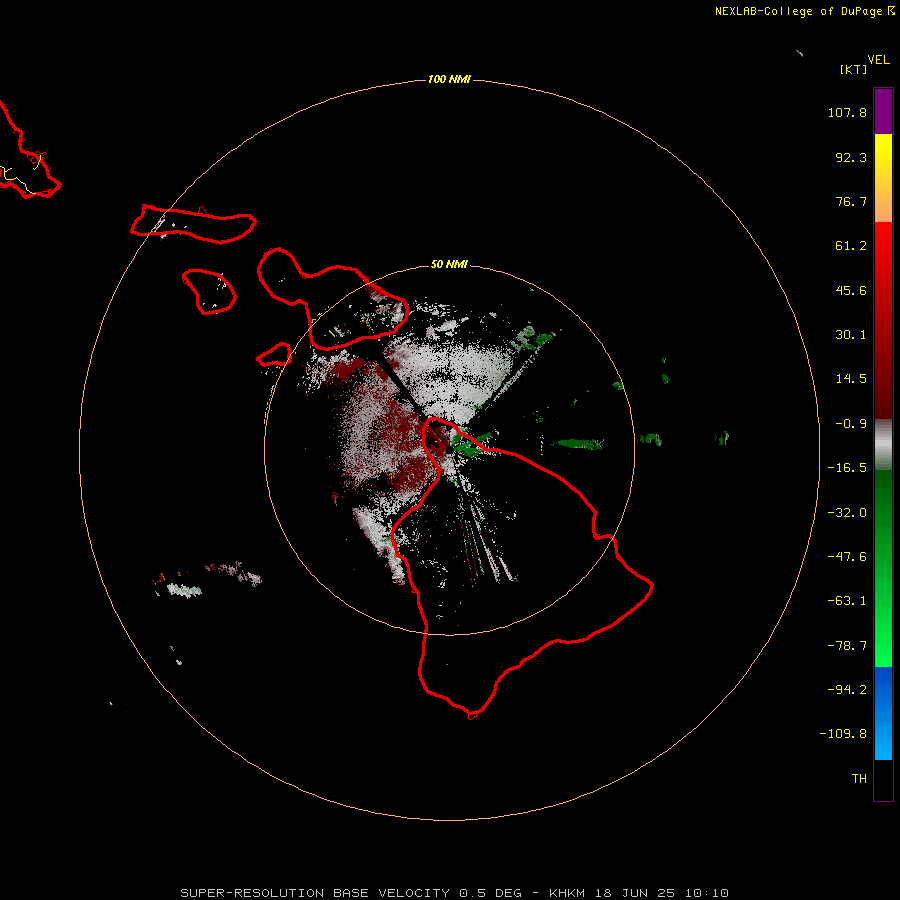
Task: Click the -109.8 velocity scale value
Action: 843,734
